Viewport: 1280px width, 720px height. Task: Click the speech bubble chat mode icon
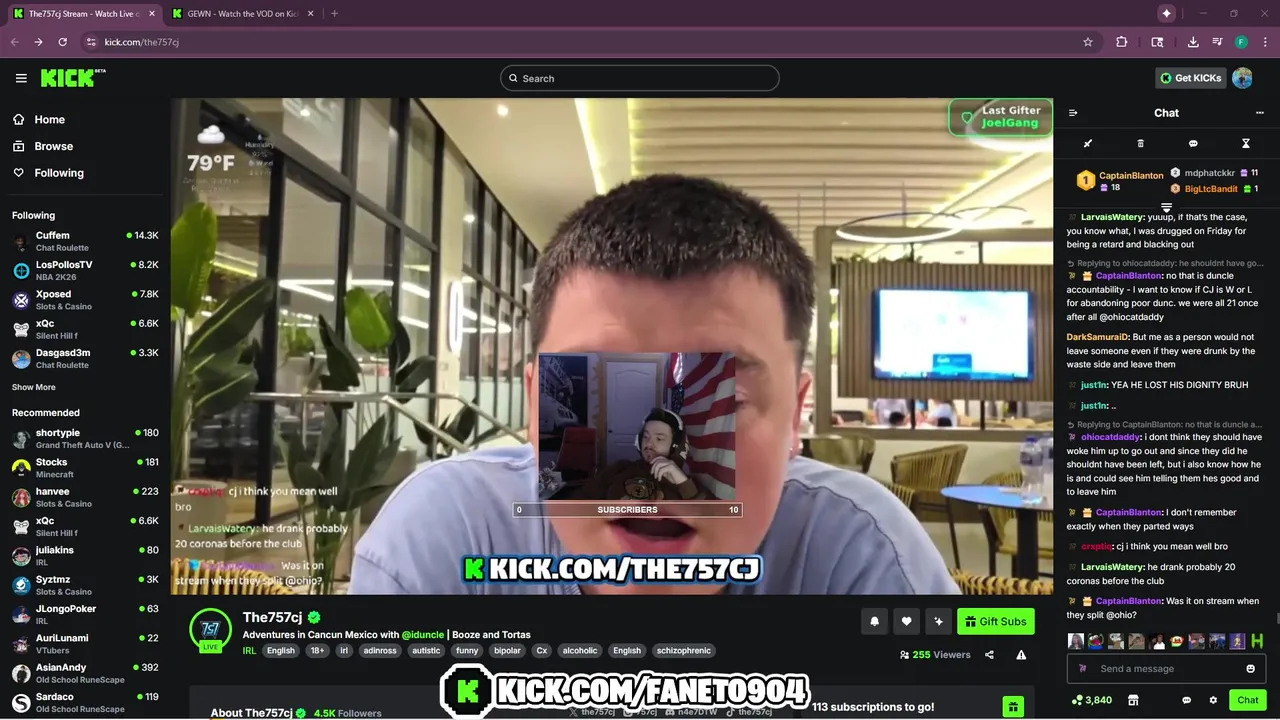coord(1193,144)
